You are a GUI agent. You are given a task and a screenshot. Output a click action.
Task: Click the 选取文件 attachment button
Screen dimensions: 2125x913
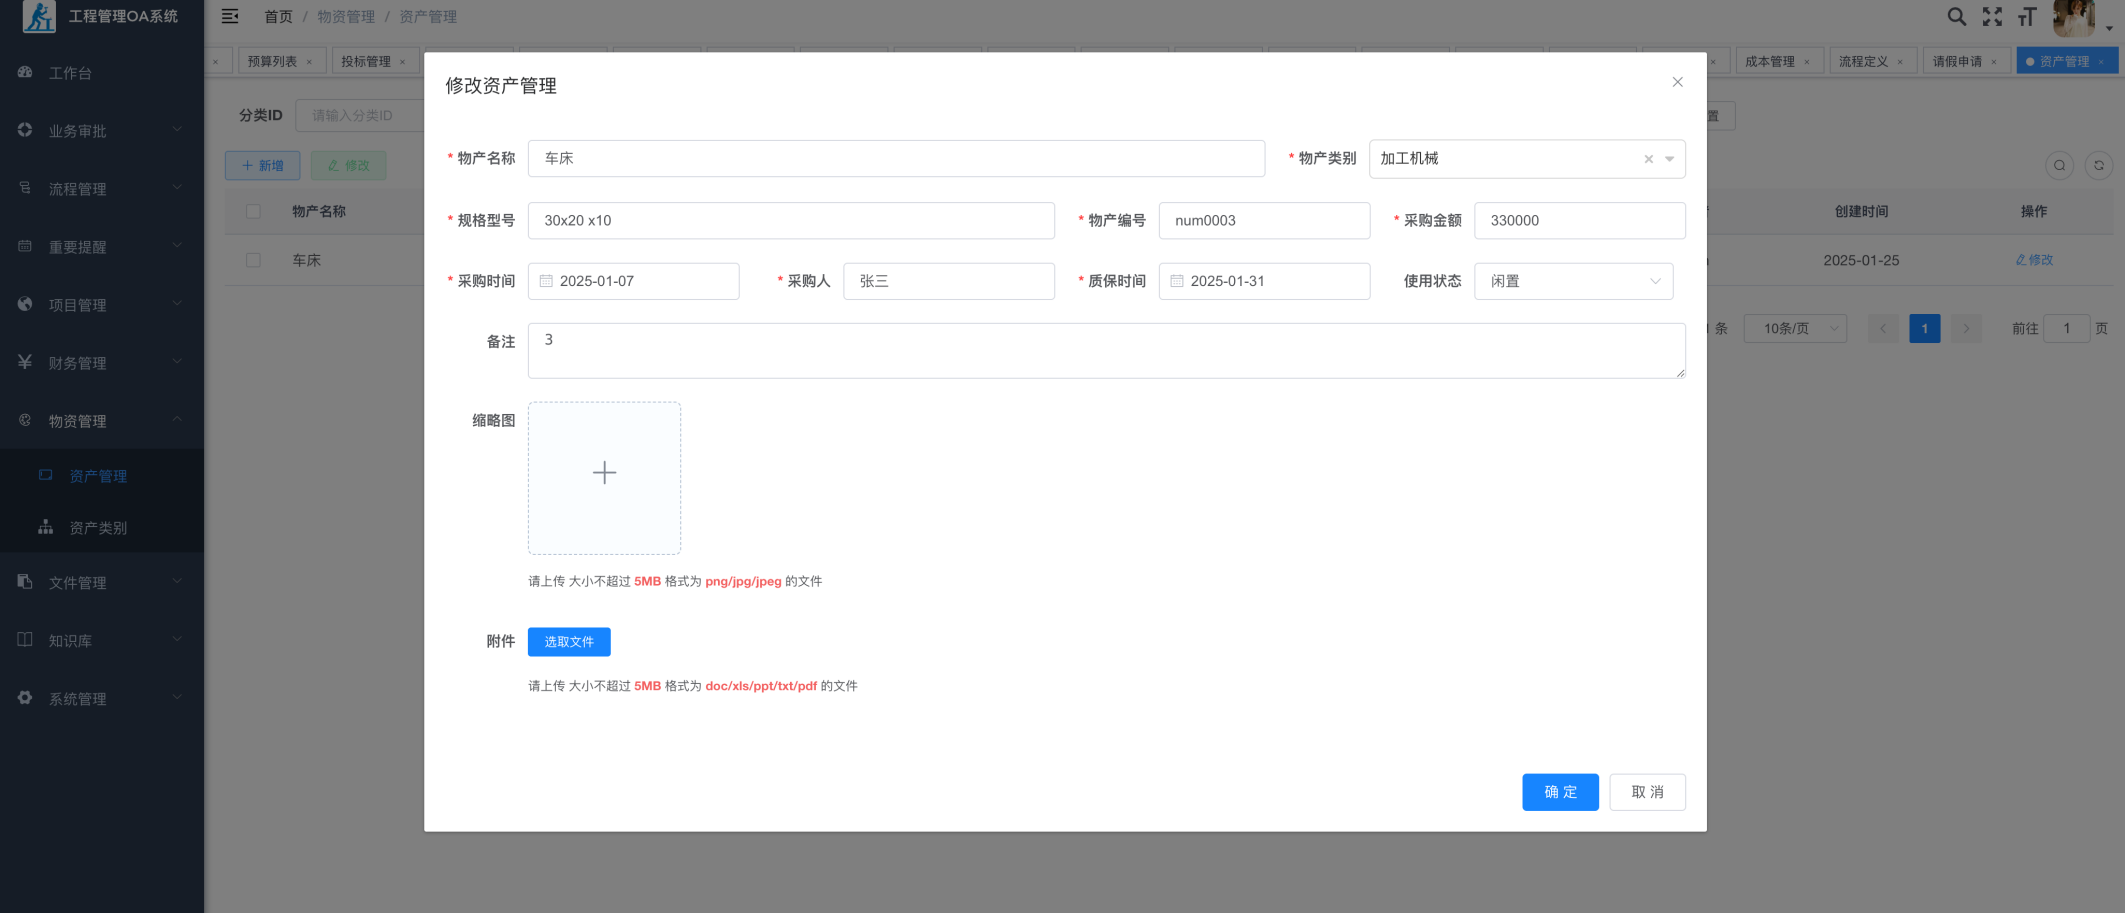[x=569, y=642]
